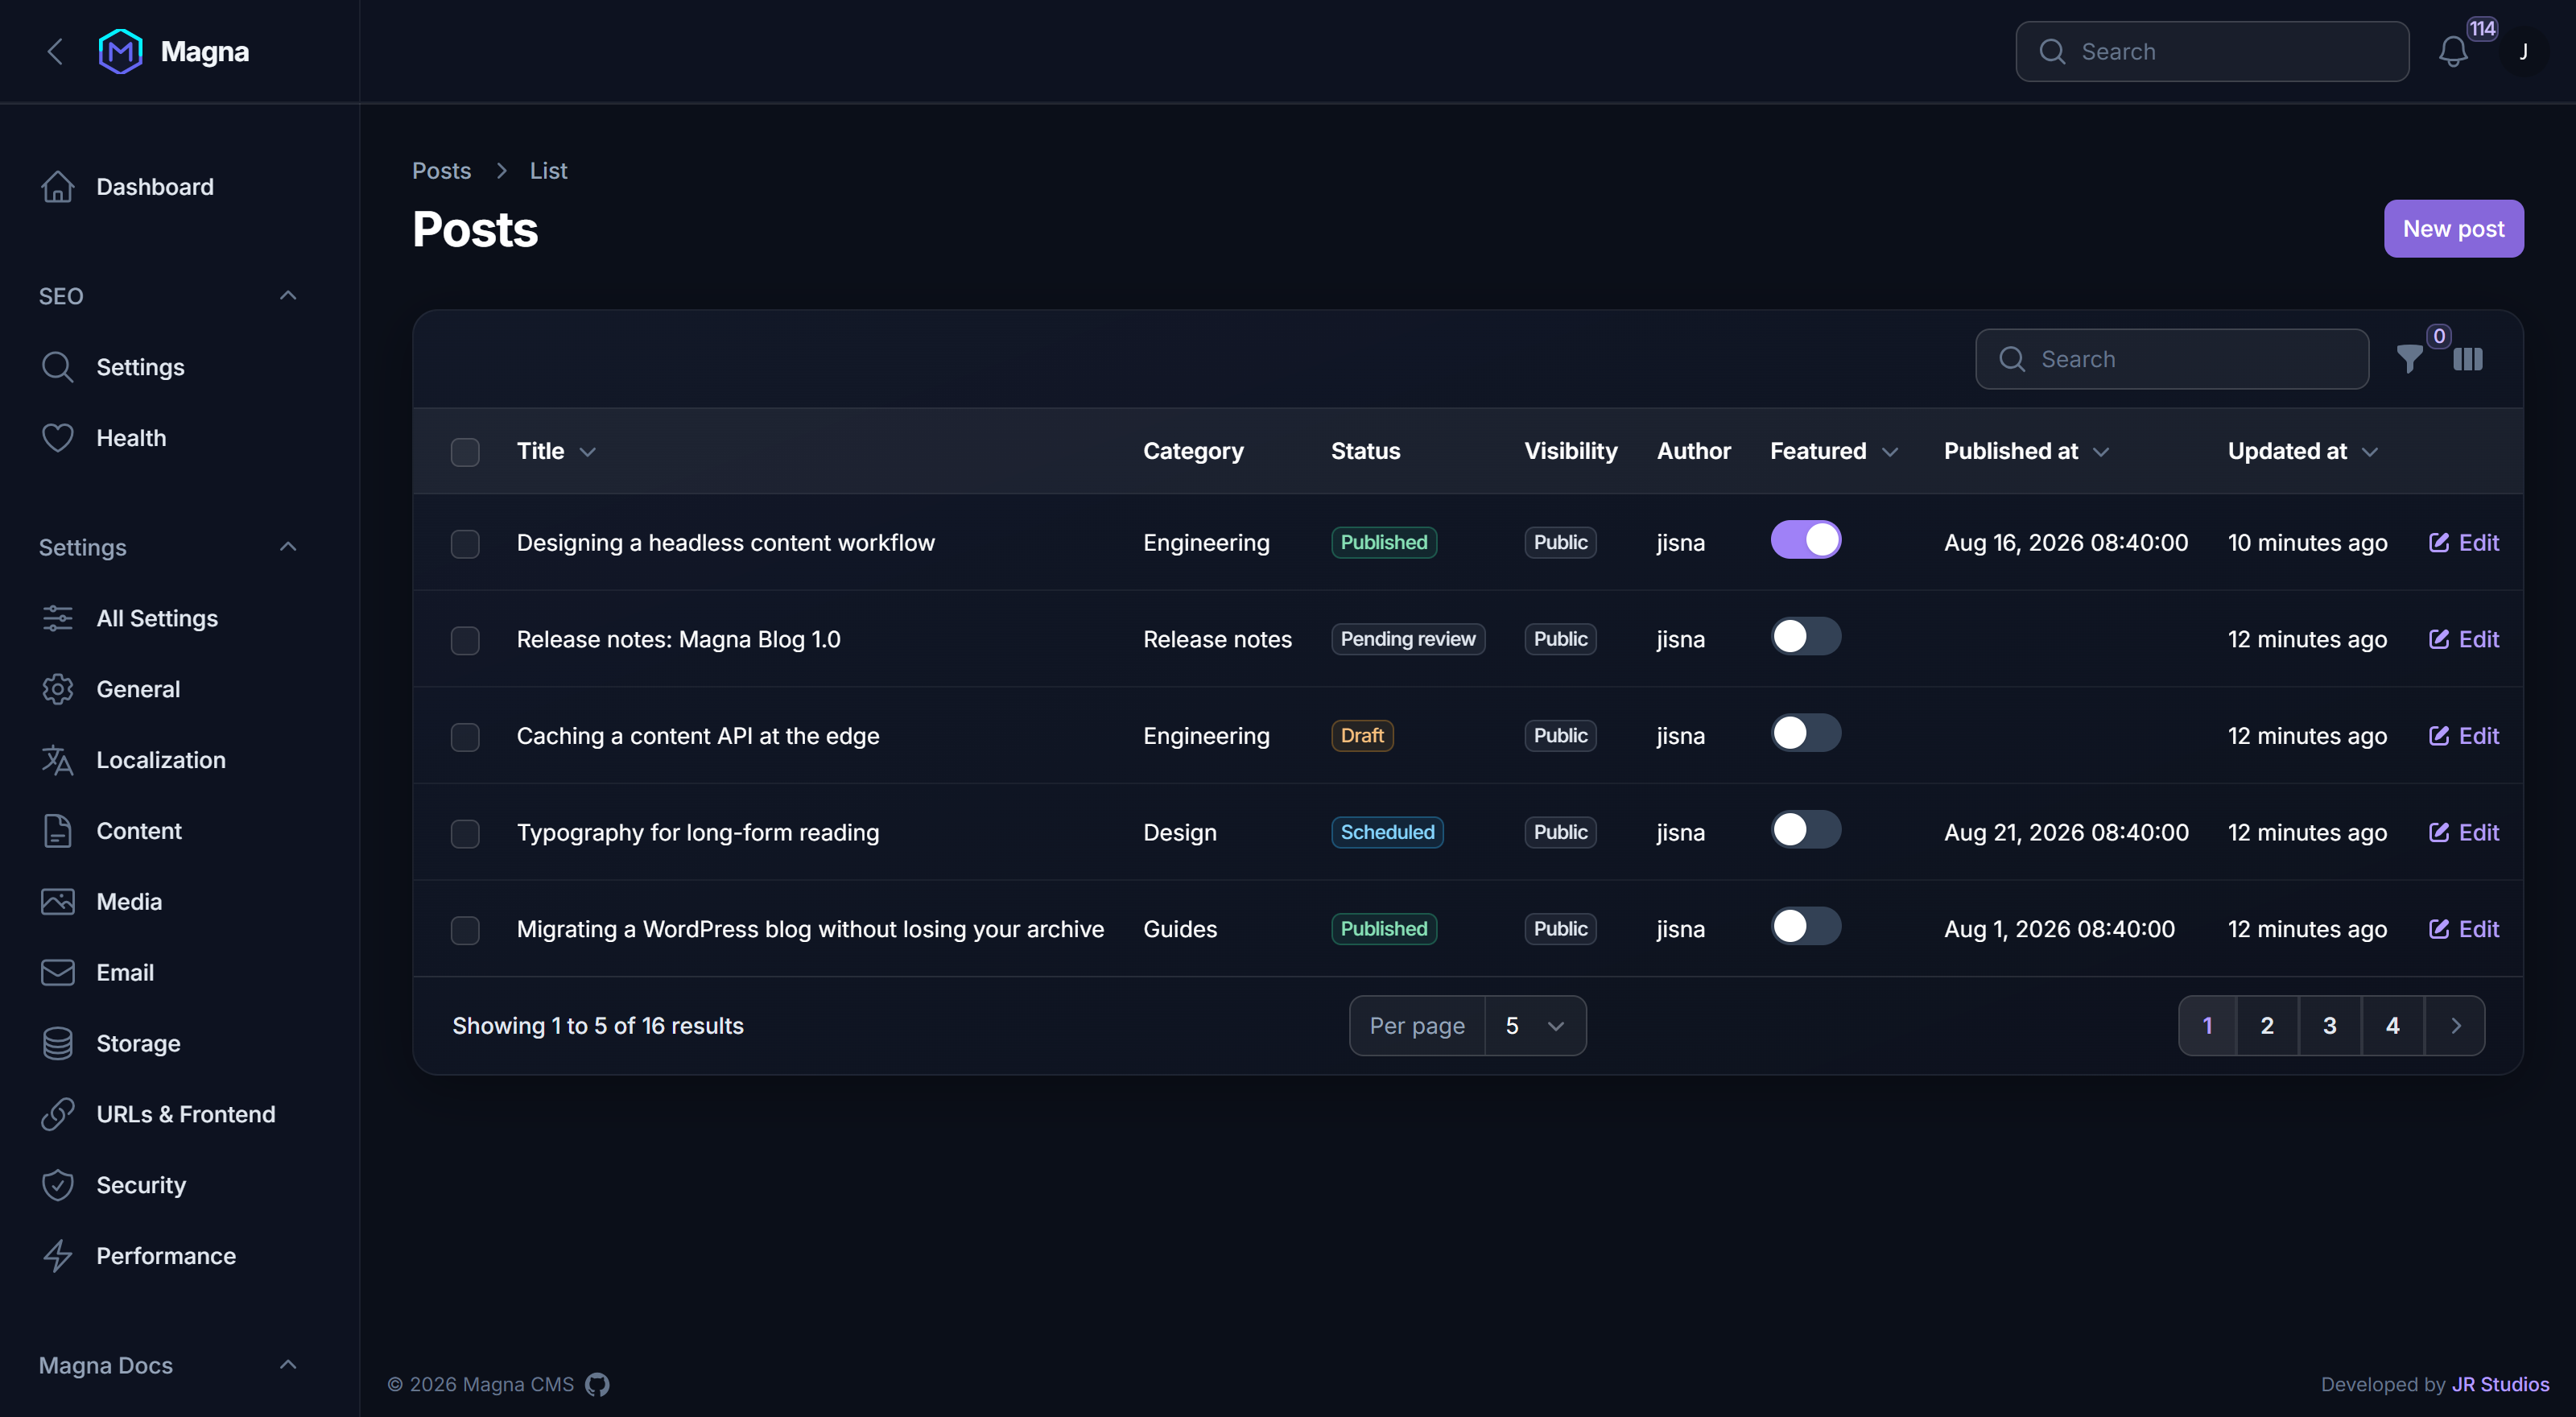The image size is (2576, 1417).
Task: Click the General gear icon
Action: click(x=58, y=689)
